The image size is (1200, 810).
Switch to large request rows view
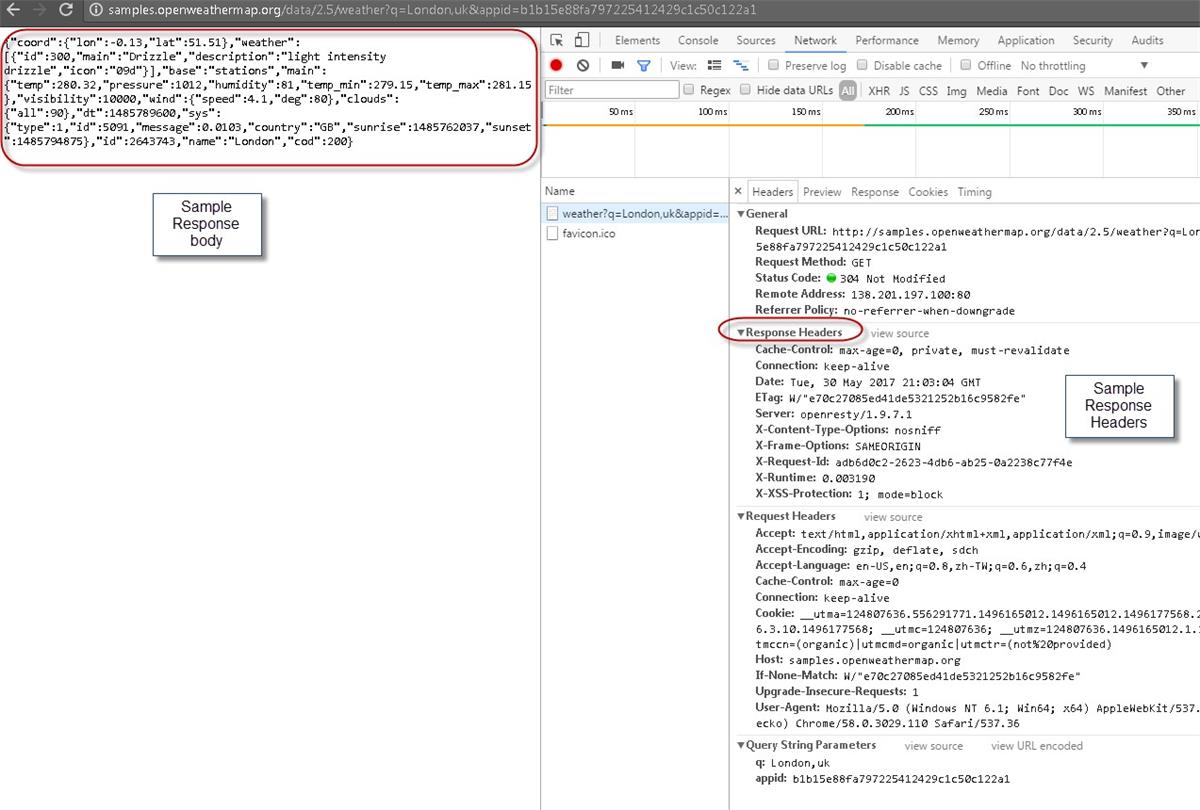click(712, 65)
